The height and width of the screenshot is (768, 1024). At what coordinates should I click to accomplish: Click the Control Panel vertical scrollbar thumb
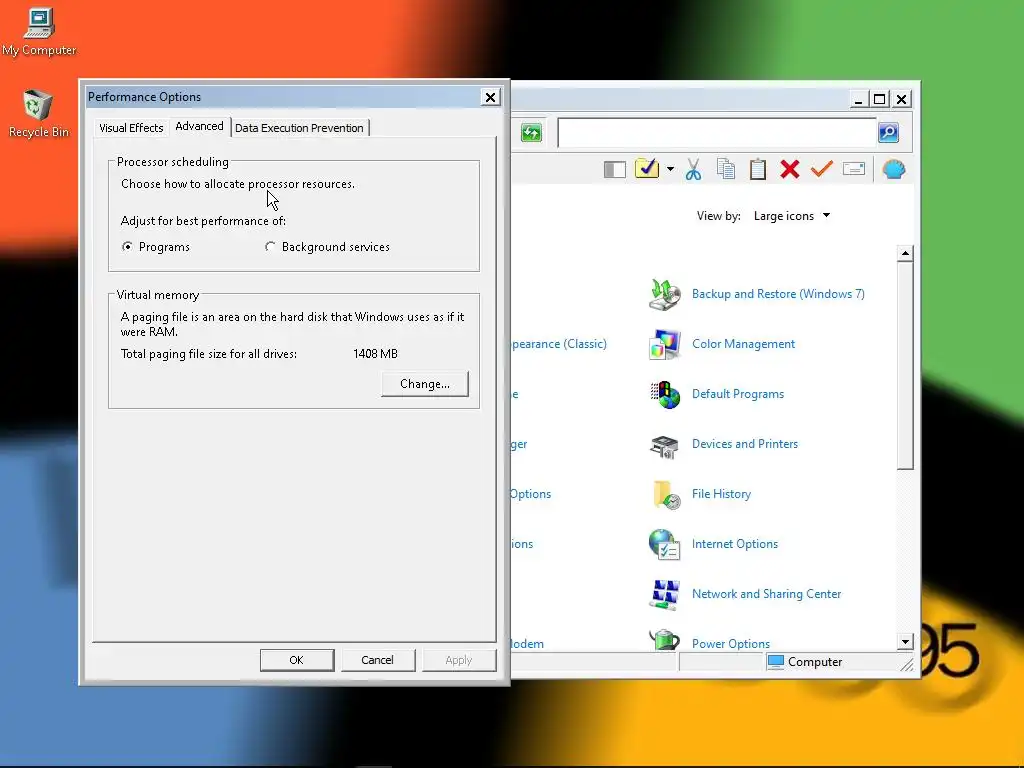pyautogui.click(x=905, y=366)
